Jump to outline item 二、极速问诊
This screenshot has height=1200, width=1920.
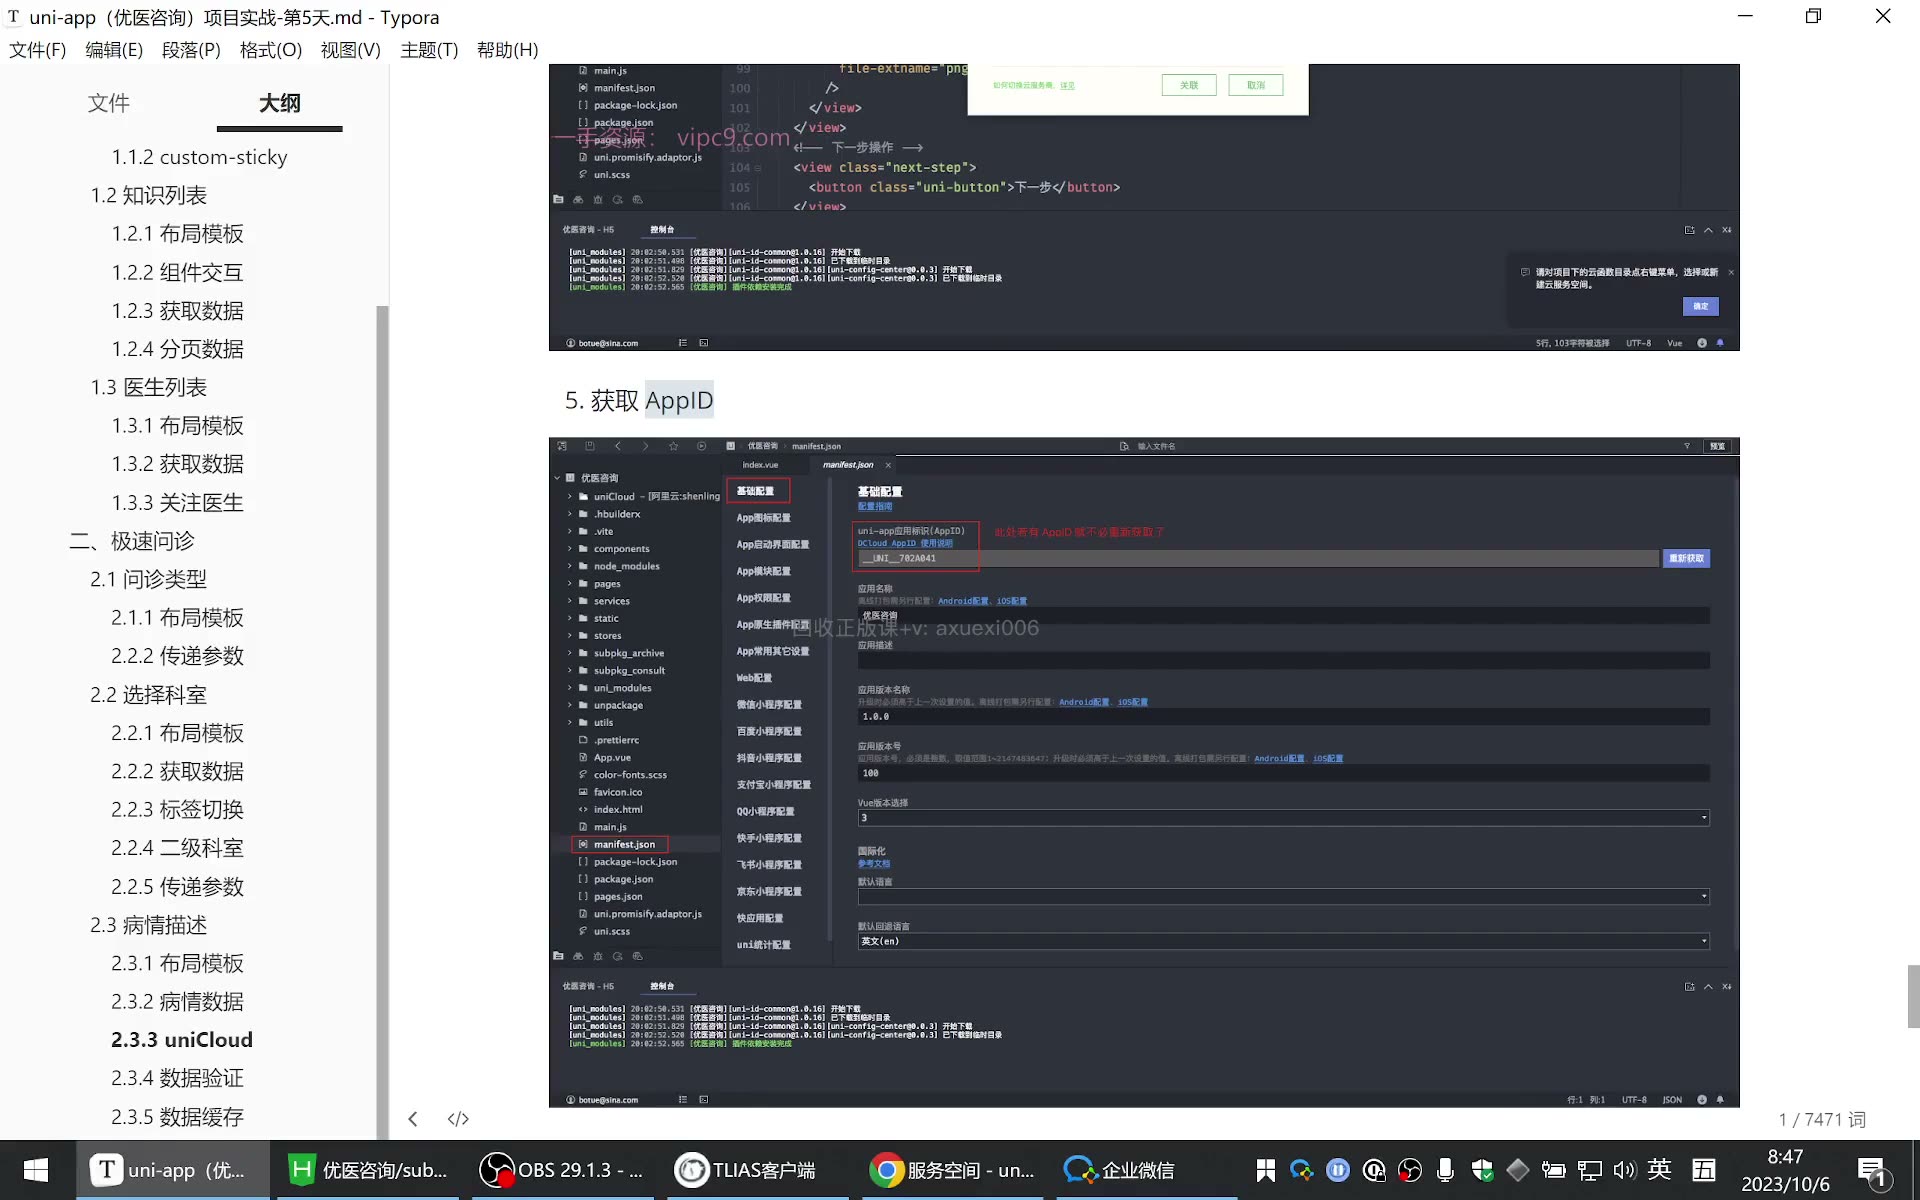pyautogui.click(x=132, y=541)
